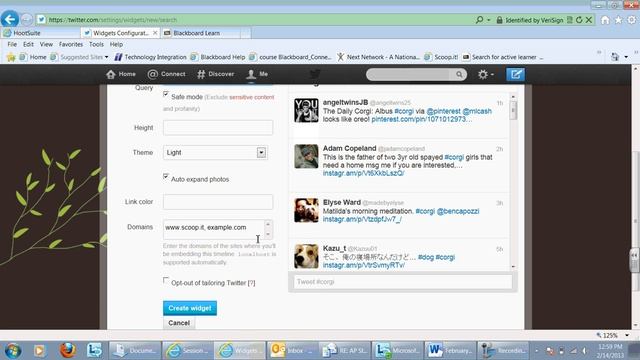This screenshot has width=640, height=360.
Task: Click the browser forward arrow button
Action: (27, 20)
